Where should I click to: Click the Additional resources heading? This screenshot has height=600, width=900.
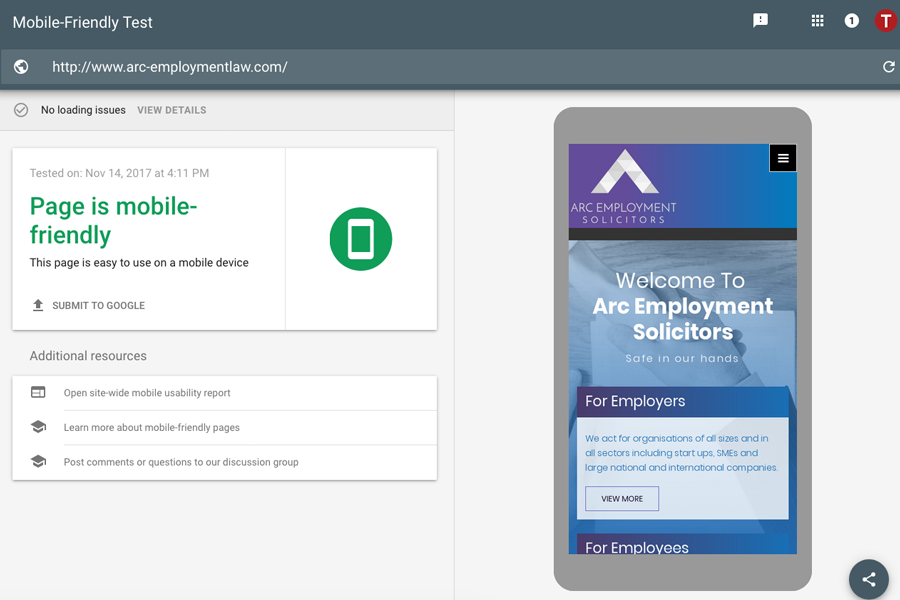pyautogui.click(x=88, y=356)
